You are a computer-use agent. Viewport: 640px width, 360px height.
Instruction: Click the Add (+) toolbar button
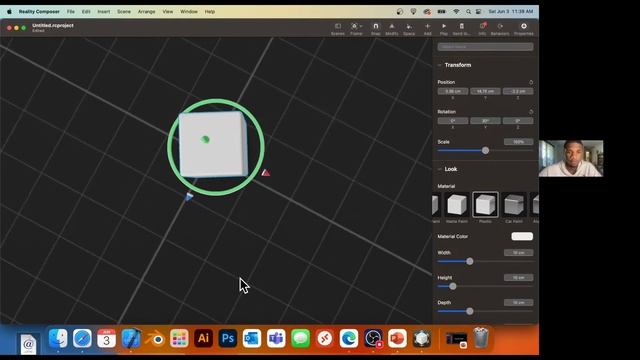[427, 29]
